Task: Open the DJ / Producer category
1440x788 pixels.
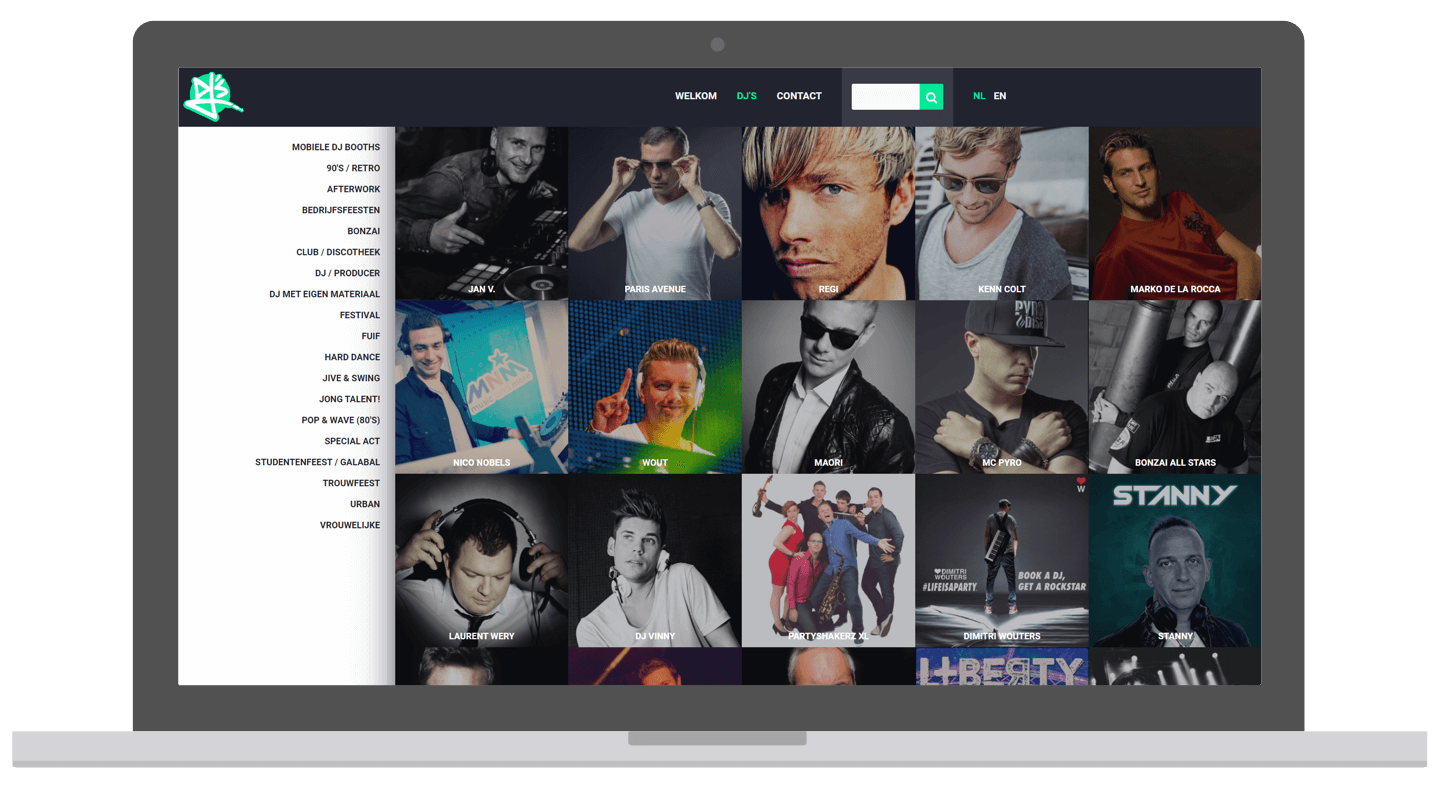Action: click(x=347, y=273)
